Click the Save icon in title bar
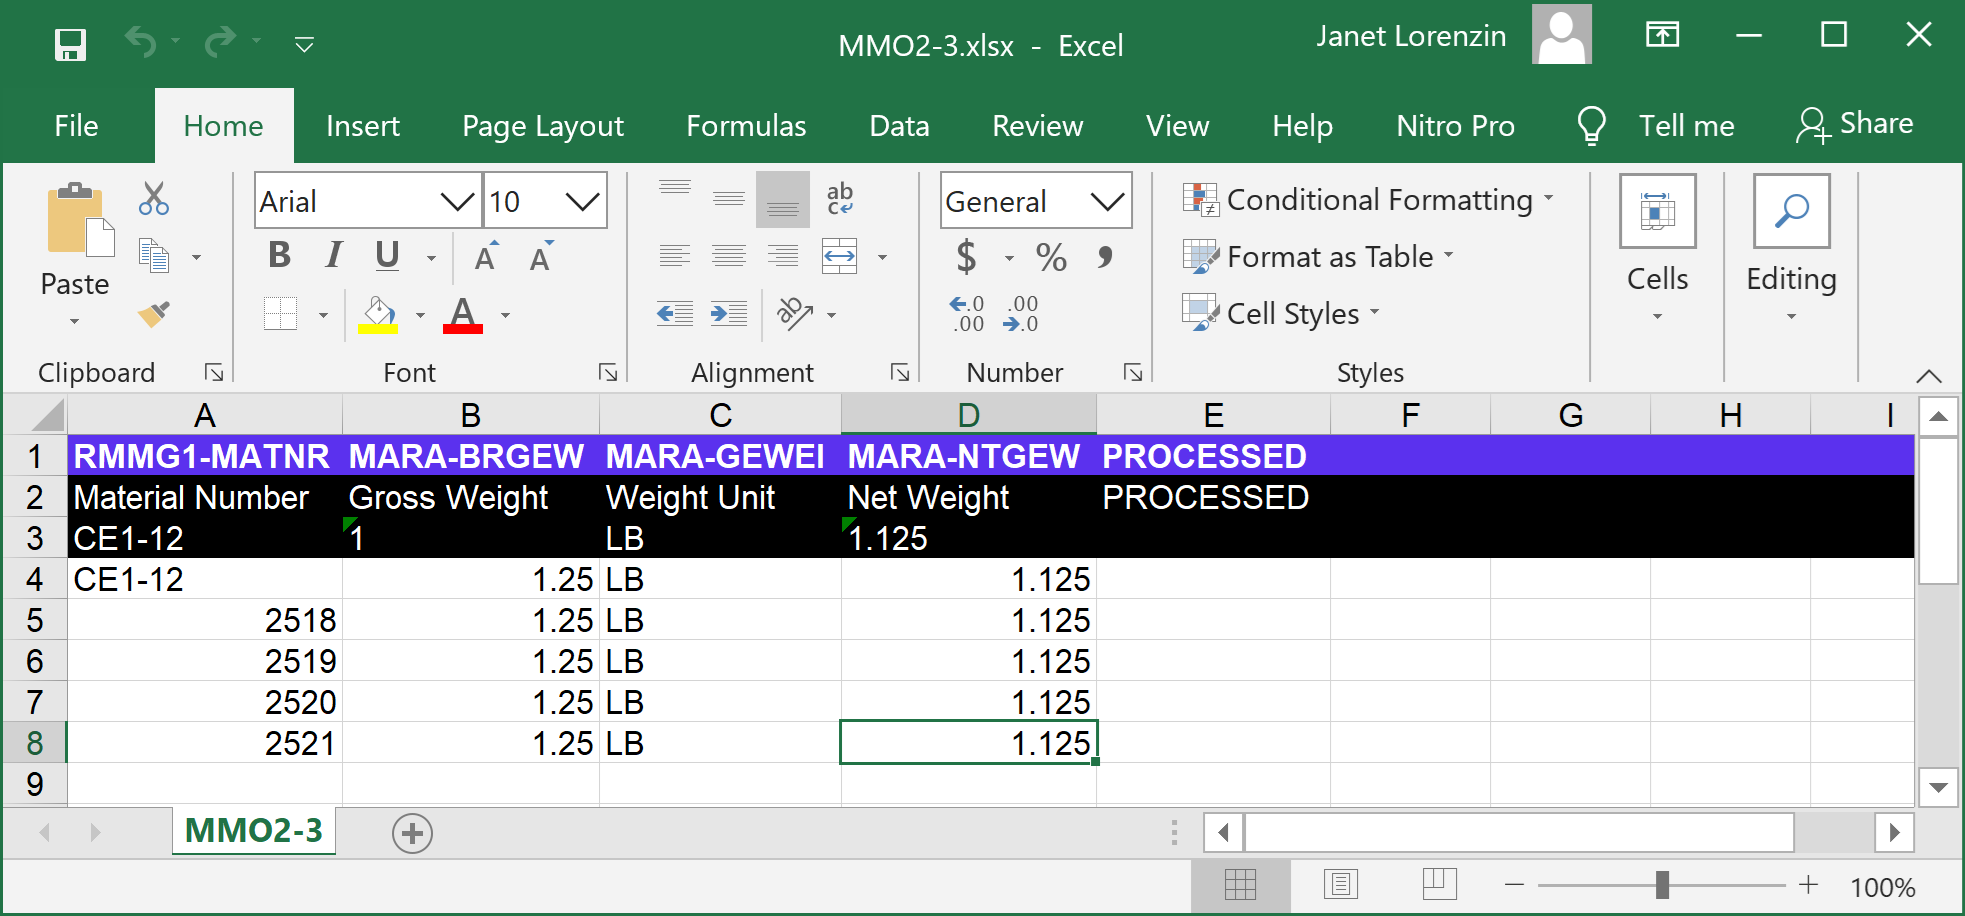This screenshot has width=1965, height=916. point(70,45)
